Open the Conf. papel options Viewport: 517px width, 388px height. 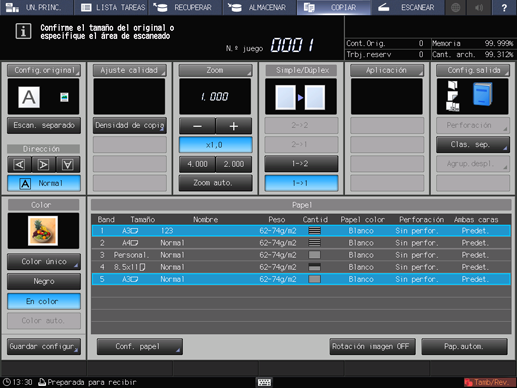pyautogui.click(x=140, y=346)
